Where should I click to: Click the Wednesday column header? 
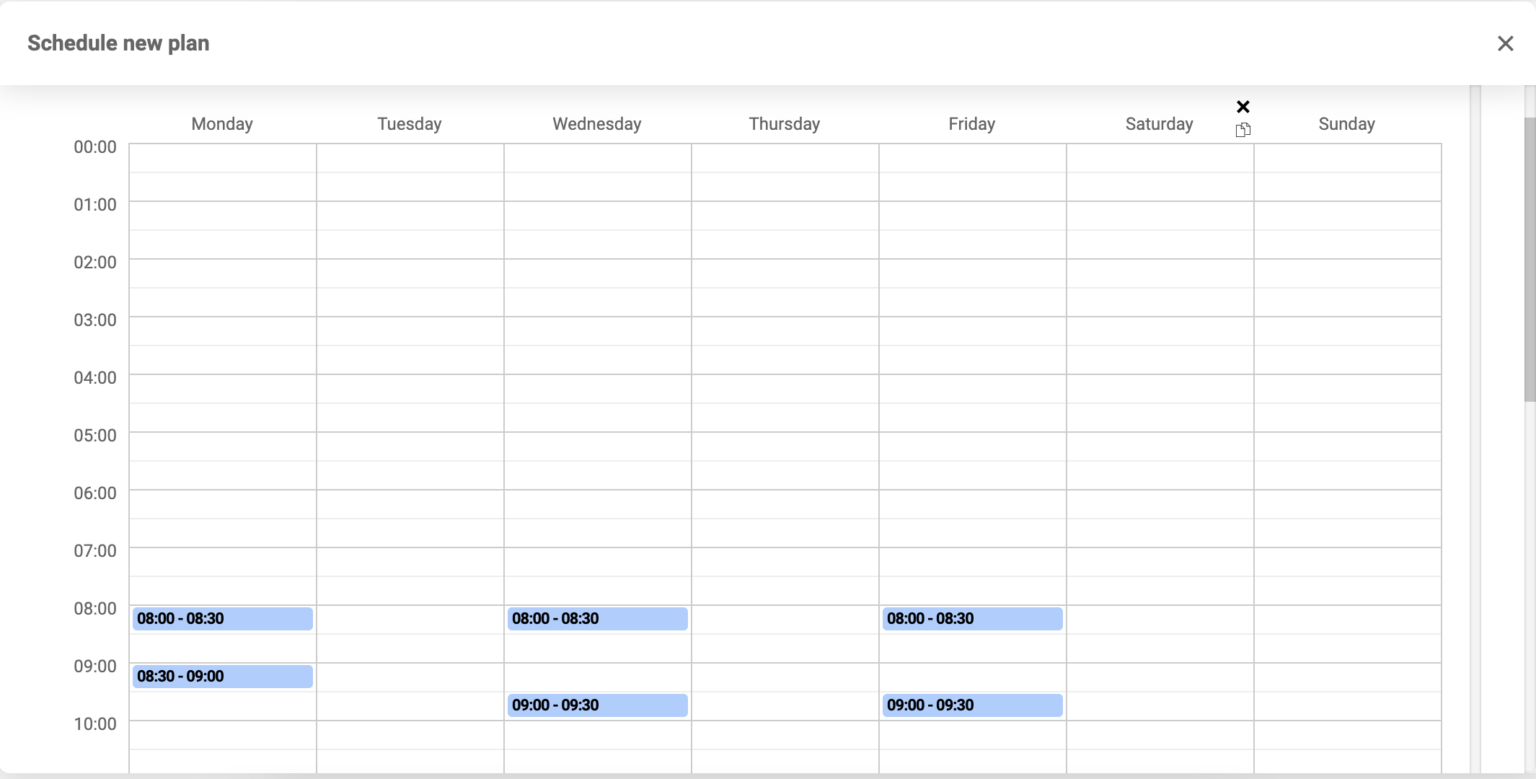tap(596, 123)
